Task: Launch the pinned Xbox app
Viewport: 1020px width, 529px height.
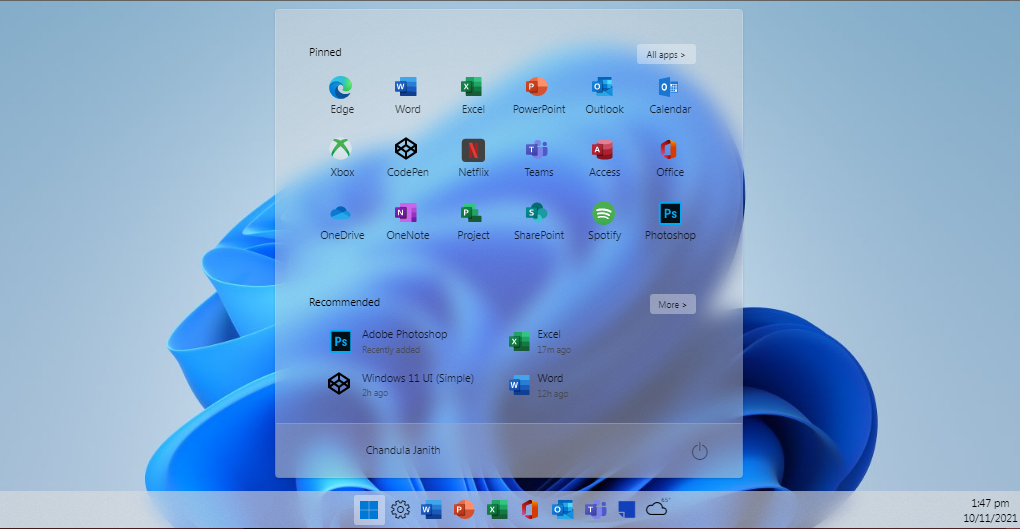Action: (x=341, y=152)
